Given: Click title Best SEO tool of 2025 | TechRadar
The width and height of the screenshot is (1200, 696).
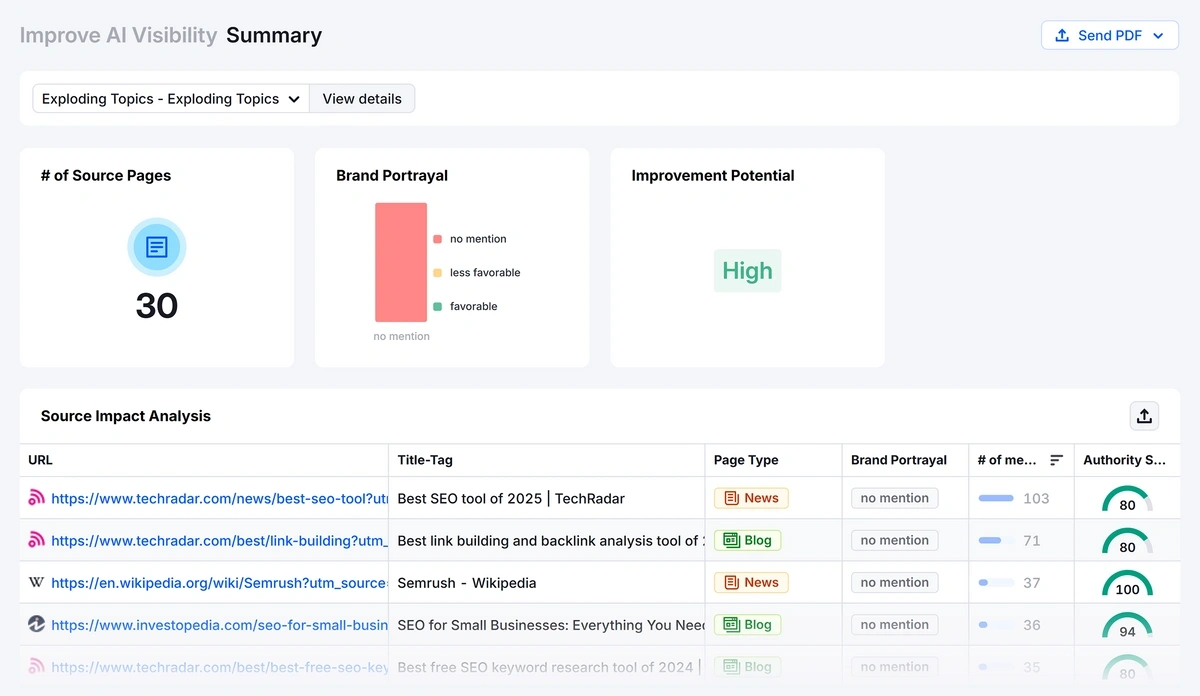Looking at the screenshot, I should 511,498.
